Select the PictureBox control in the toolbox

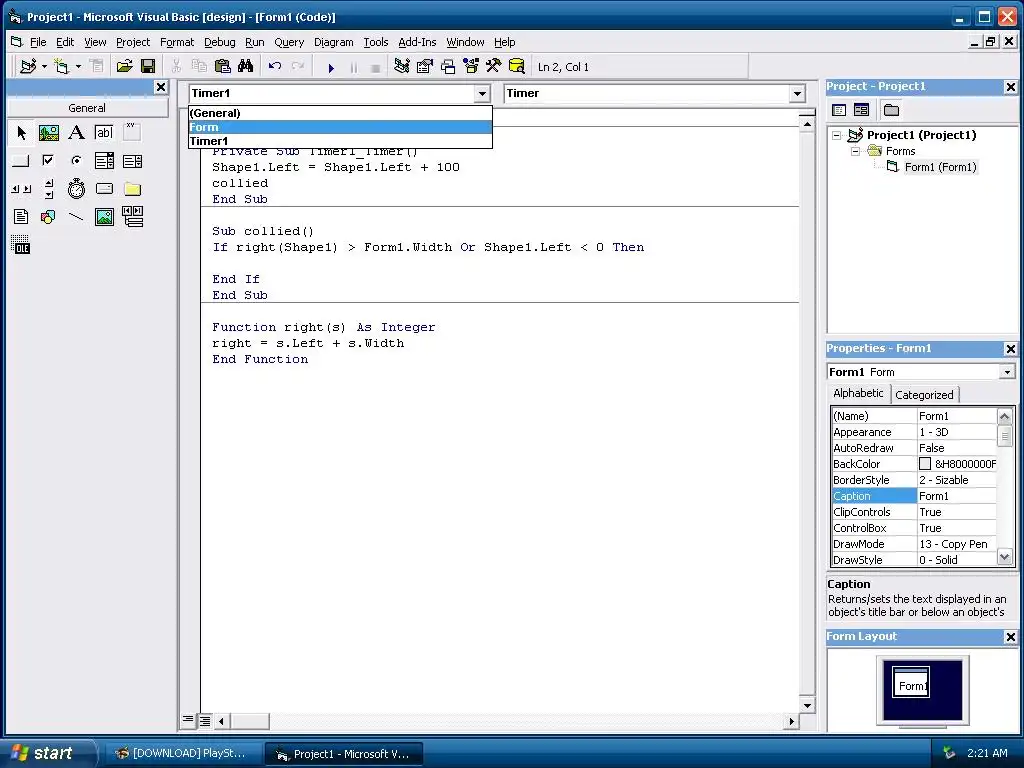pos(49,133)
